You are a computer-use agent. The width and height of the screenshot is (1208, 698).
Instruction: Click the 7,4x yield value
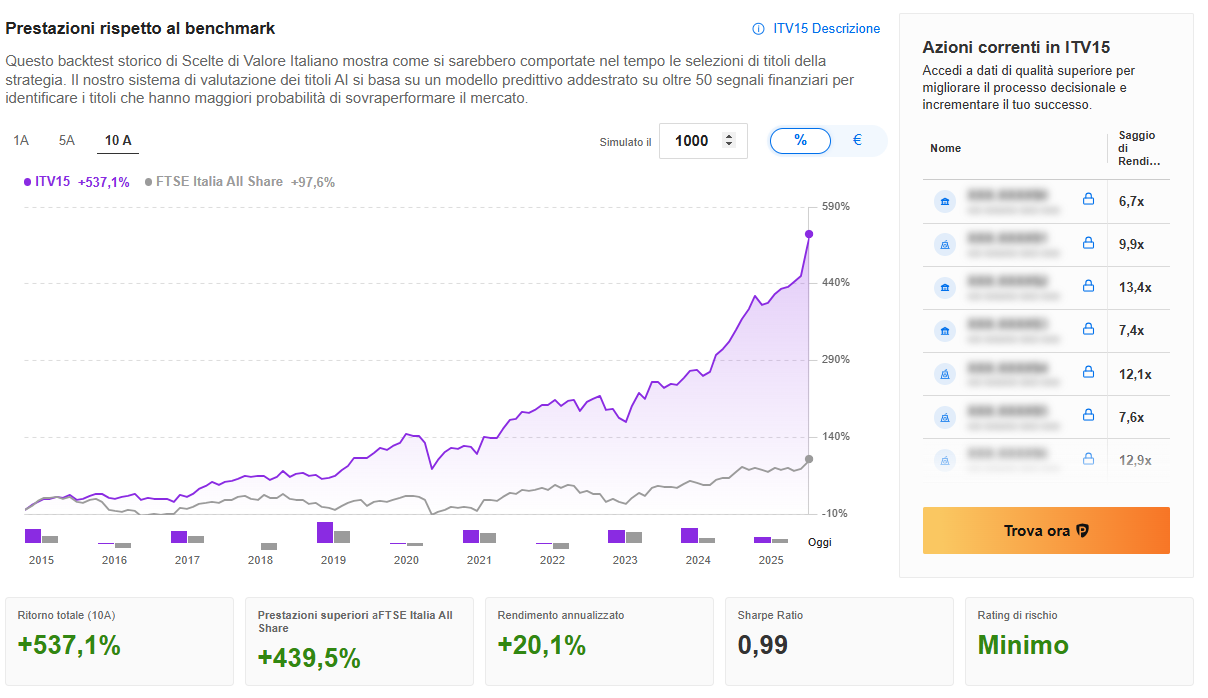click(1131, 330)
